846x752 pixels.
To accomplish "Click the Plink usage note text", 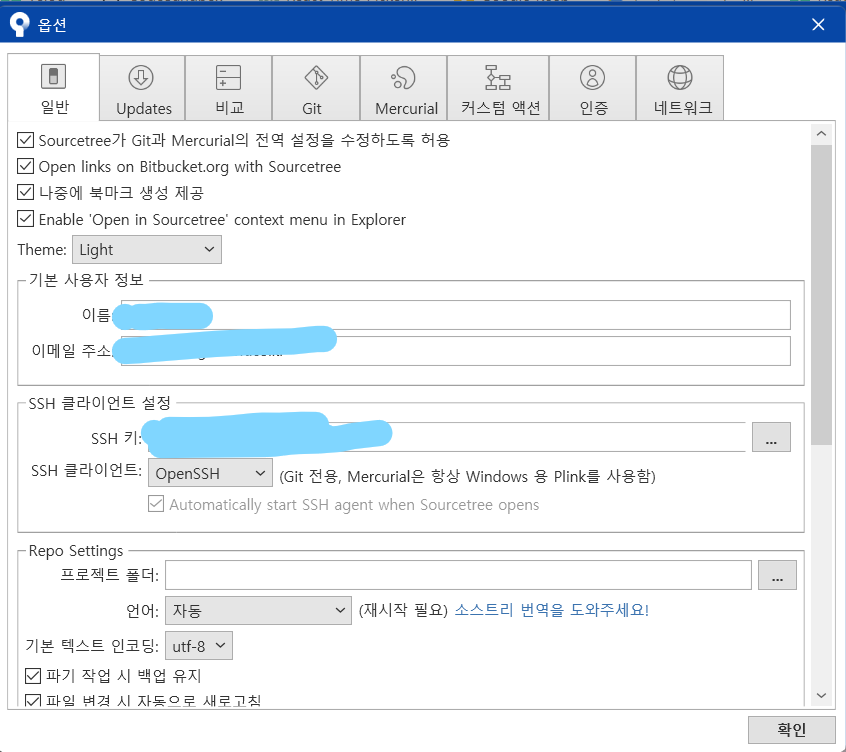I will click(x=467, y=476).
